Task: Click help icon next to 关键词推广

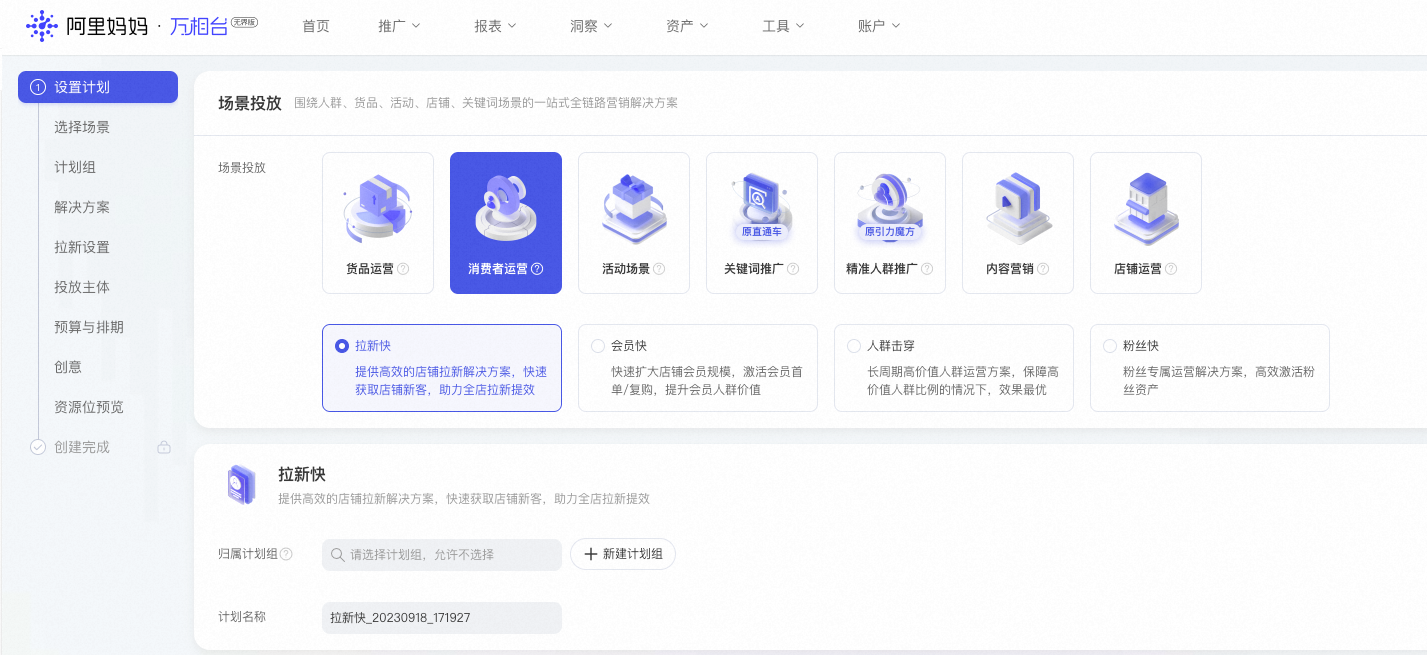Action: click(793, 269)
